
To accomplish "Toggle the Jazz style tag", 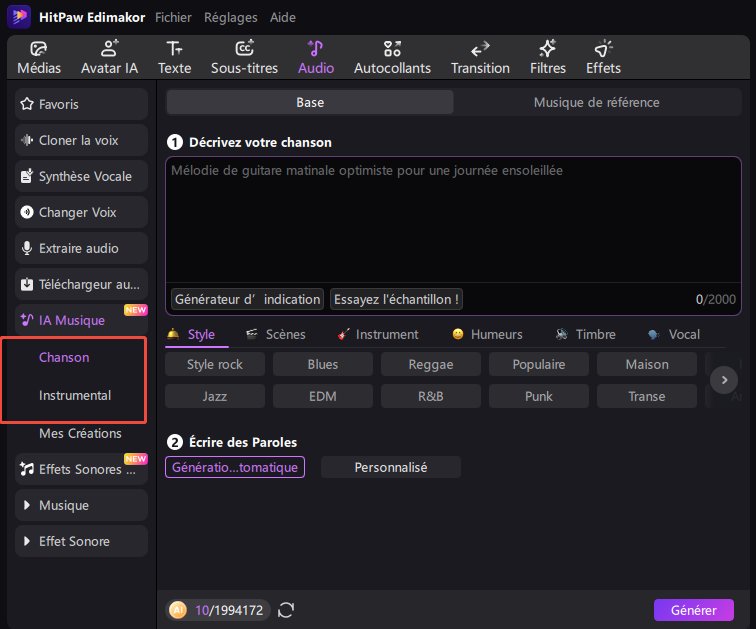I will pos(215,396).
